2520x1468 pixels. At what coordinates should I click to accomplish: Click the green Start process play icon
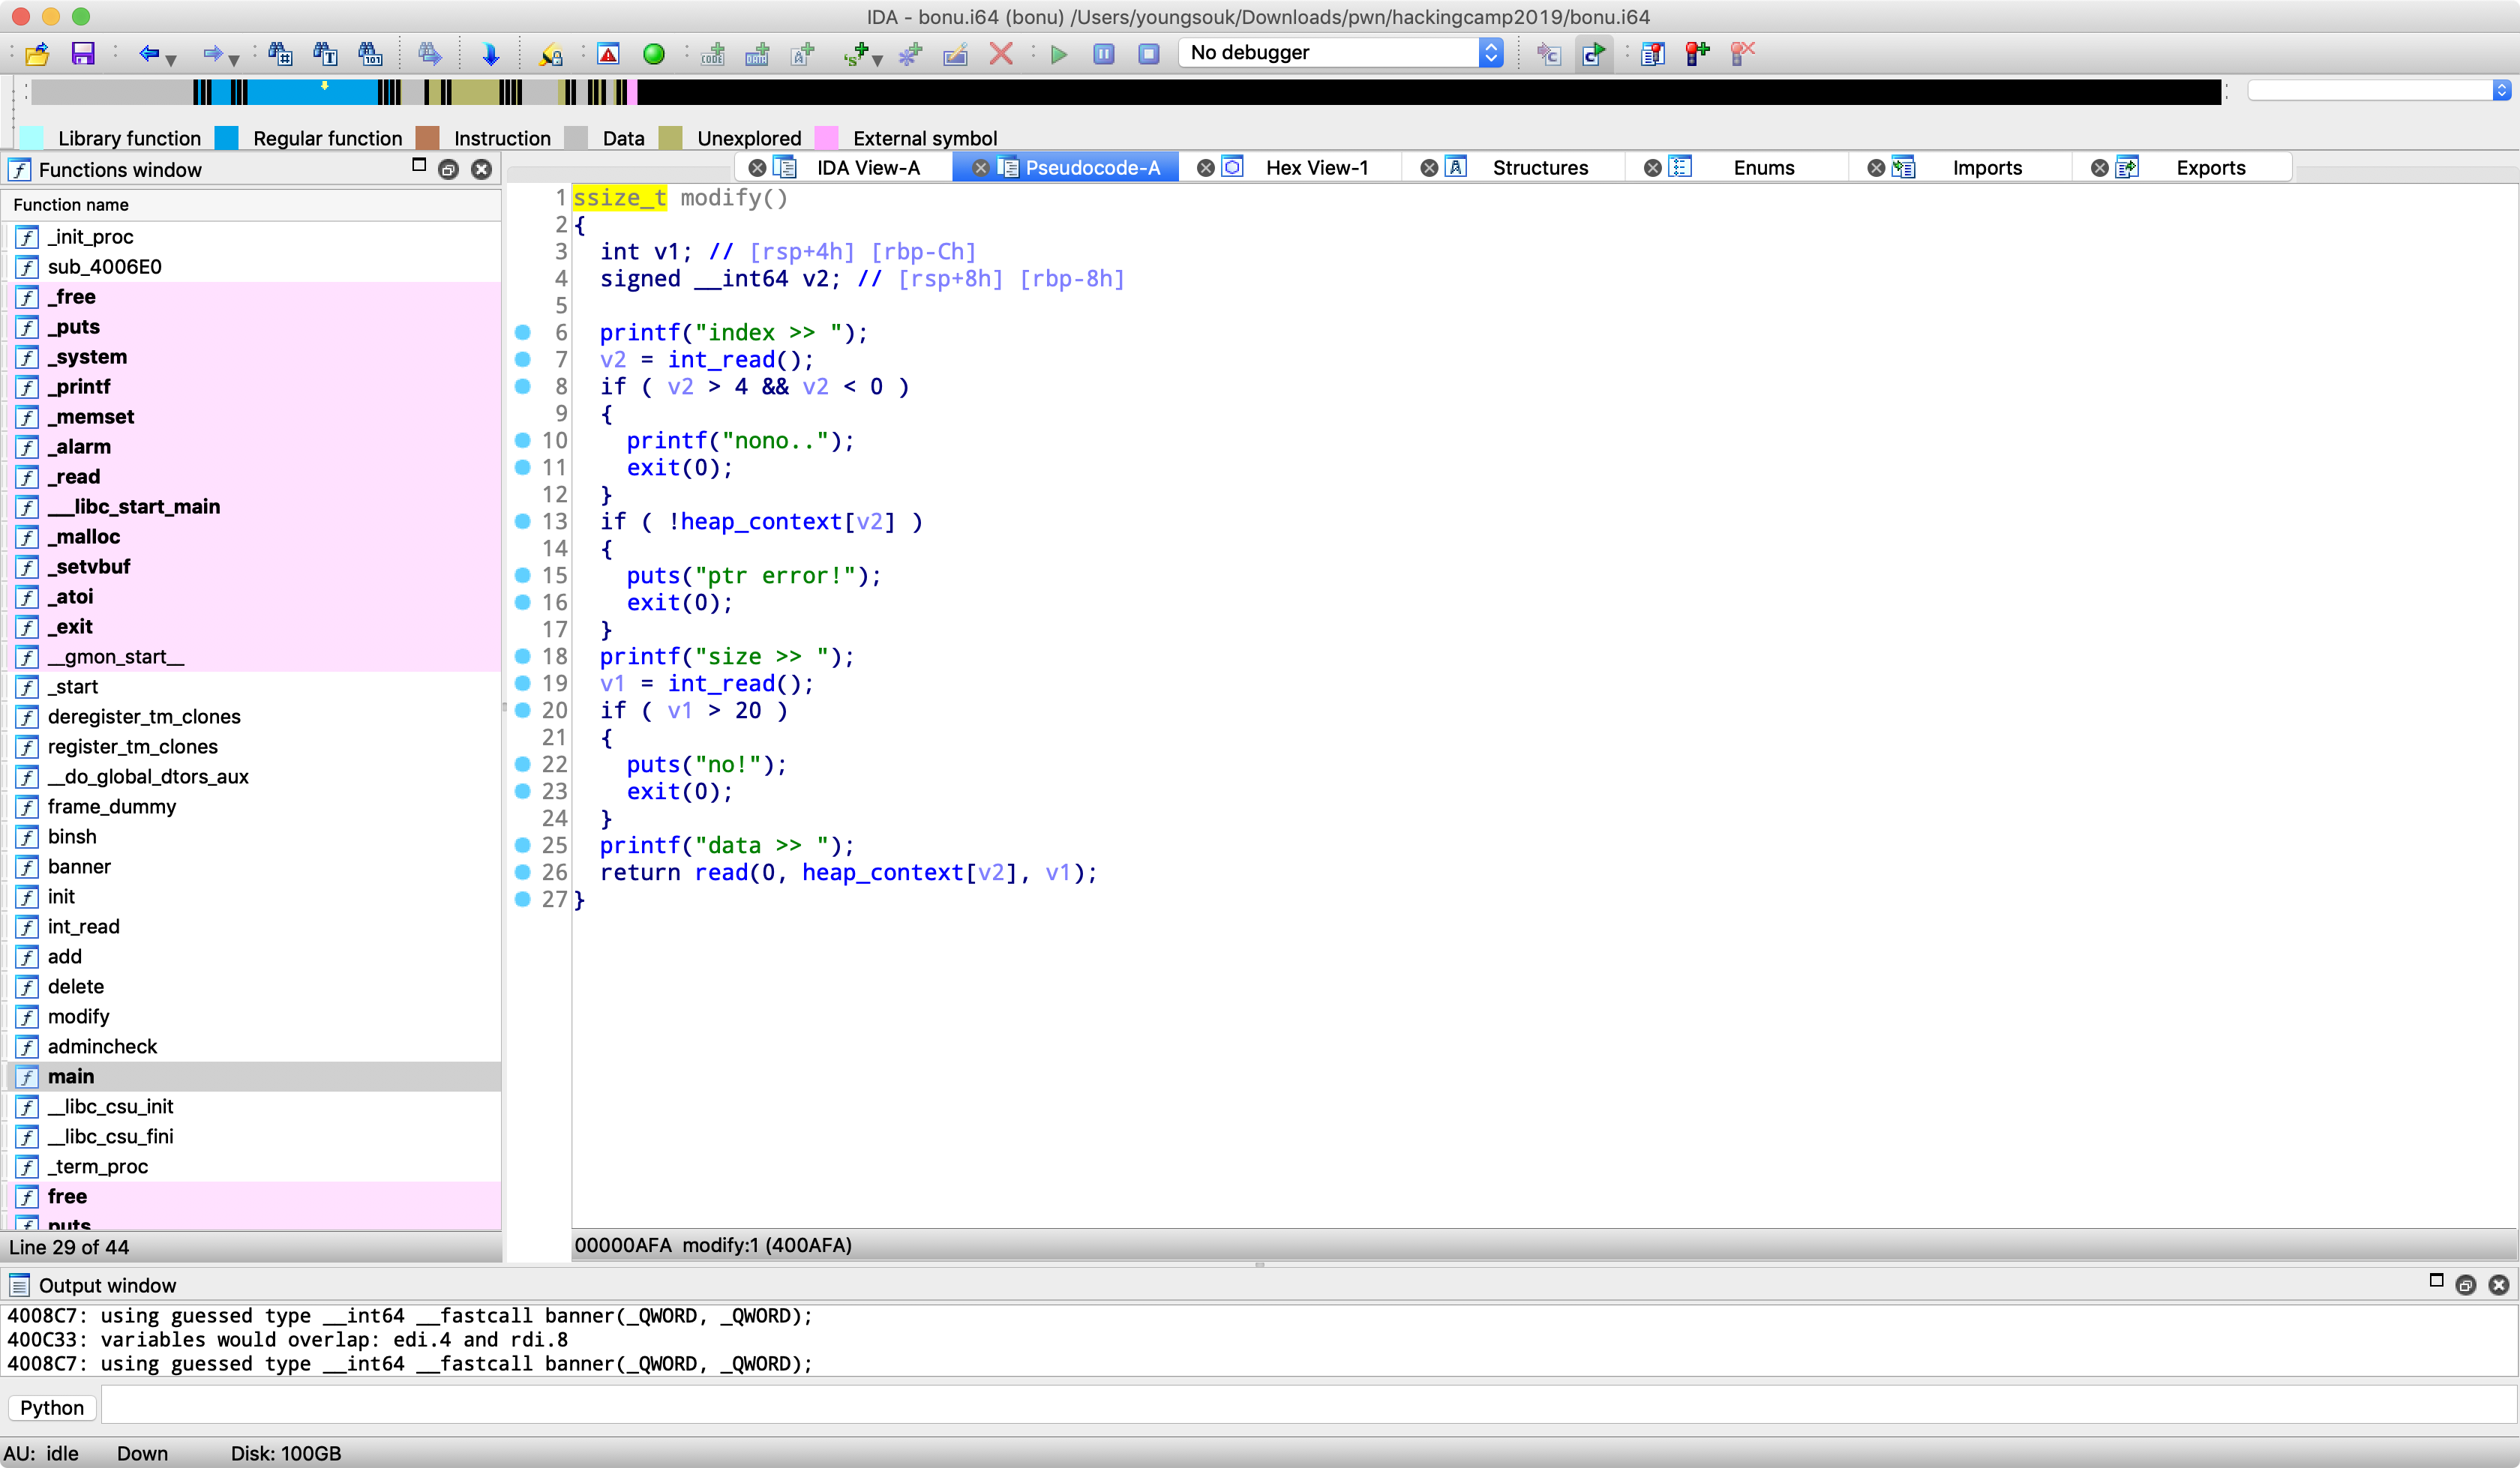click(1059, 53)
